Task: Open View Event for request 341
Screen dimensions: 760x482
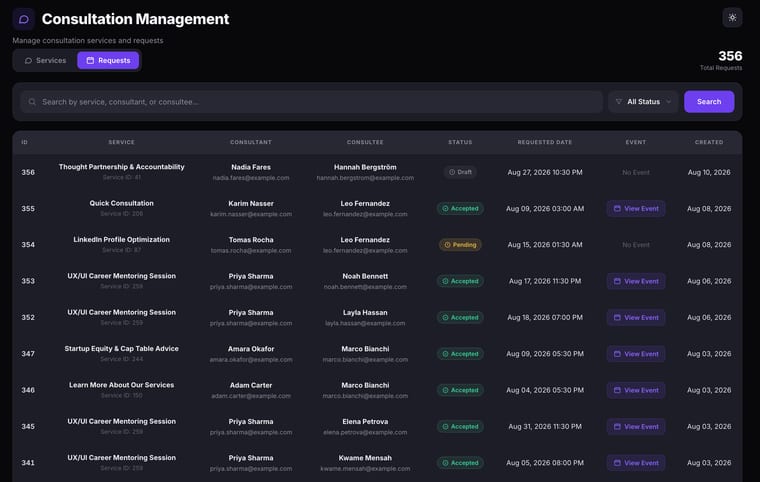Action: [635, 463]
